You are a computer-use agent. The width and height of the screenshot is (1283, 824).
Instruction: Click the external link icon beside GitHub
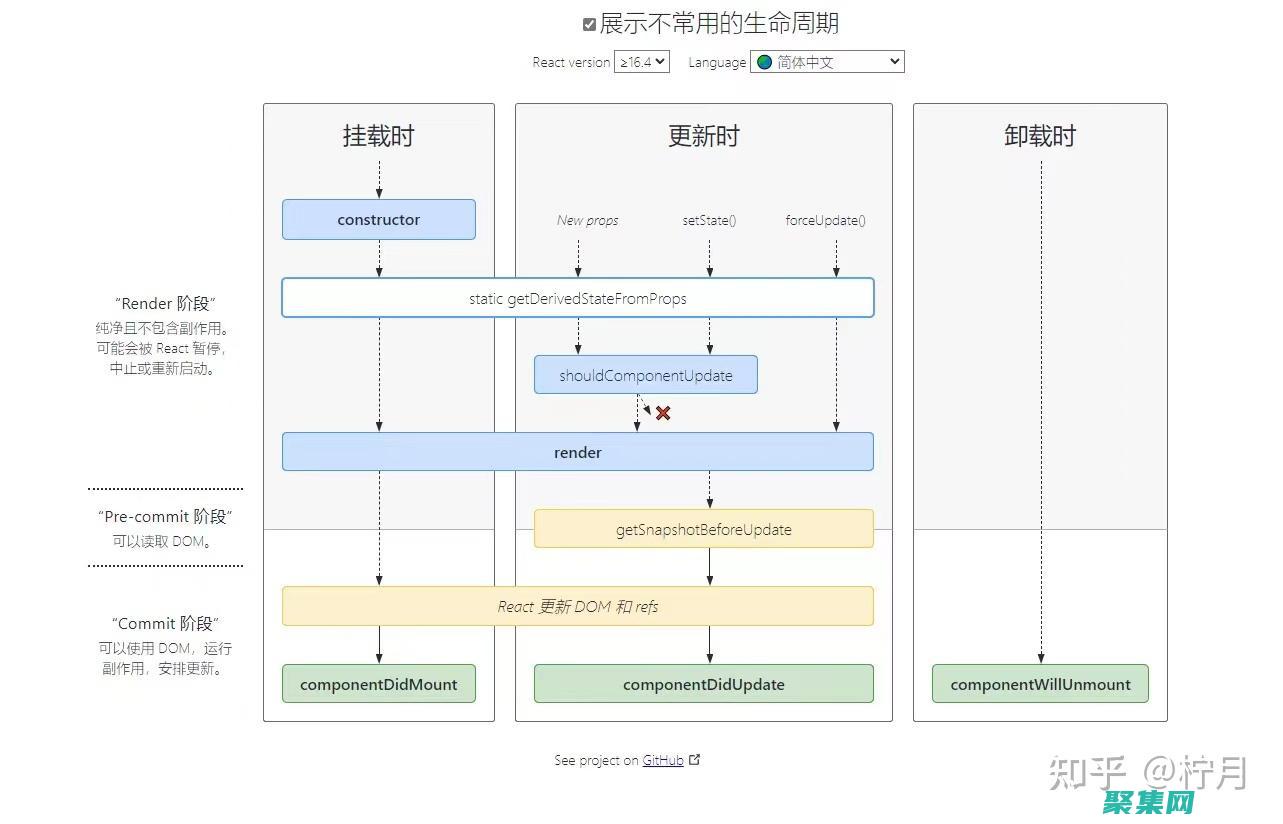click(x=694, y=760)
